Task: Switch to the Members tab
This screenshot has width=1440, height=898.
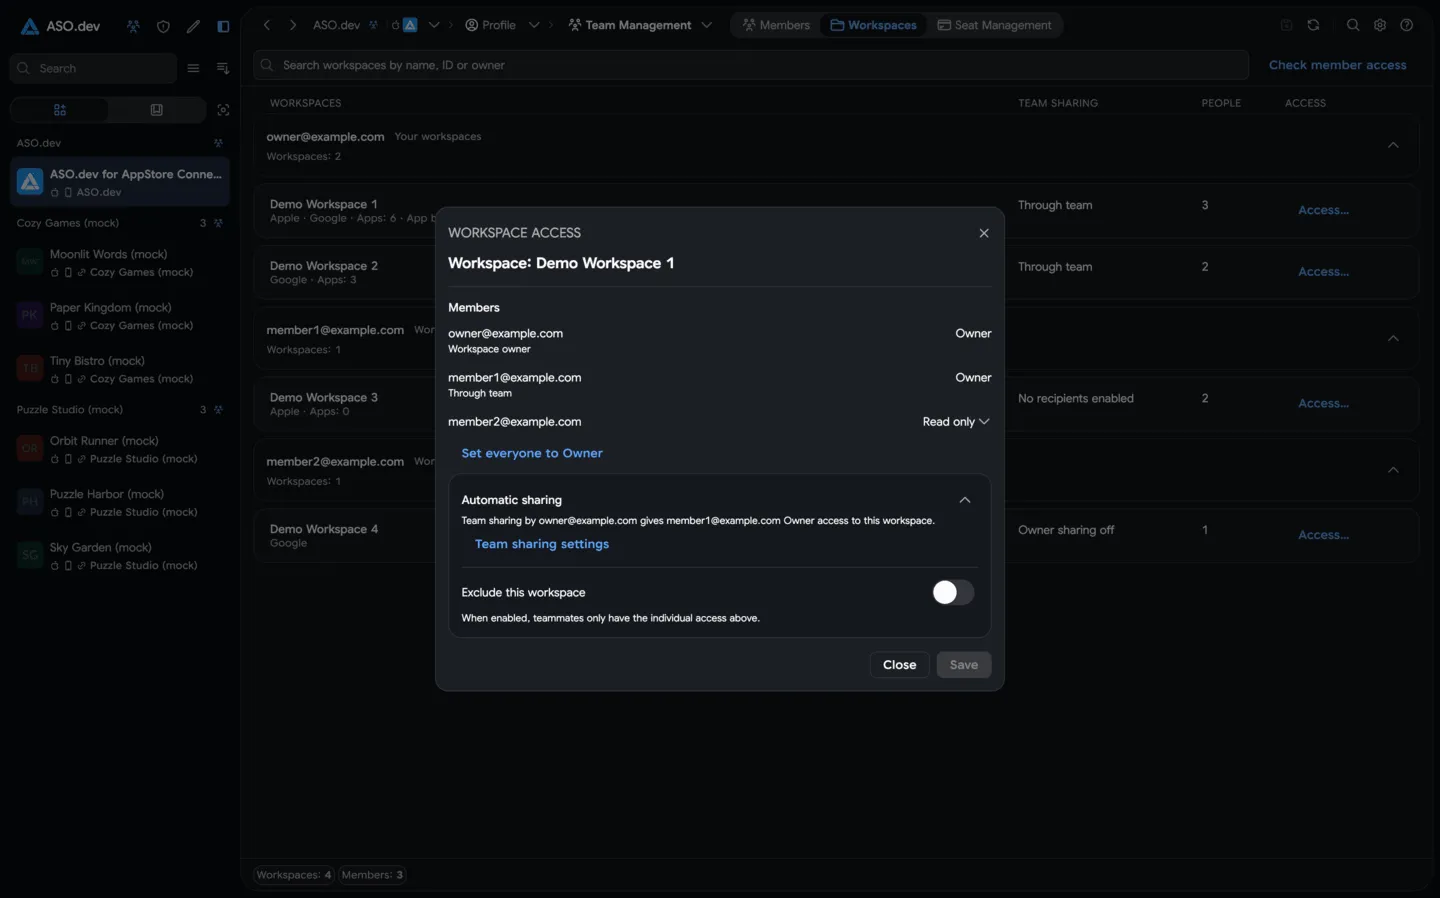Action: coord(776,25)
